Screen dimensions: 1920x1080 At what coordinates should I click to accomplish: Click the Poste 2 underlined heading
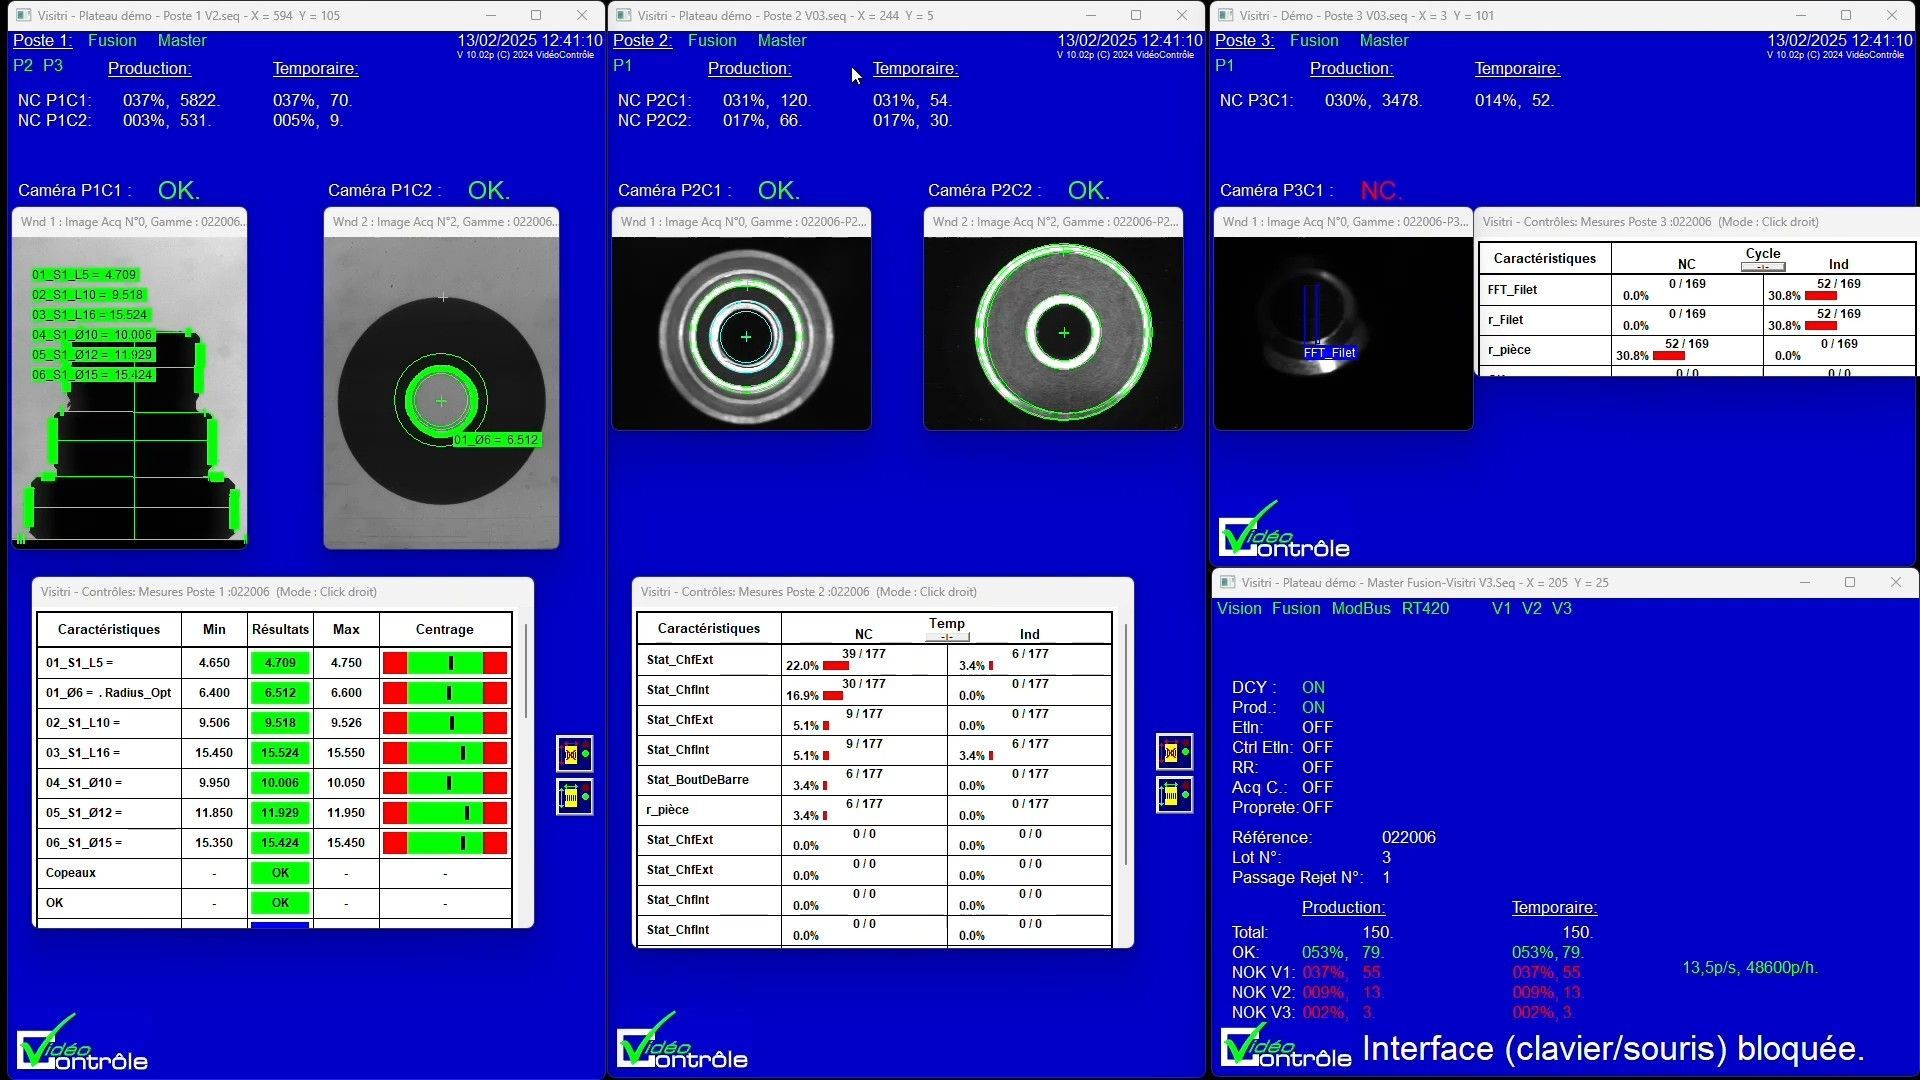click(642, 40)
